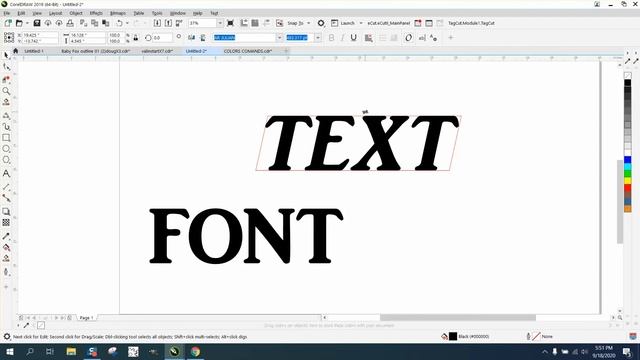Open the Bitmaps menu
This screenshot has height=360, width=640.
pos(118,13)
